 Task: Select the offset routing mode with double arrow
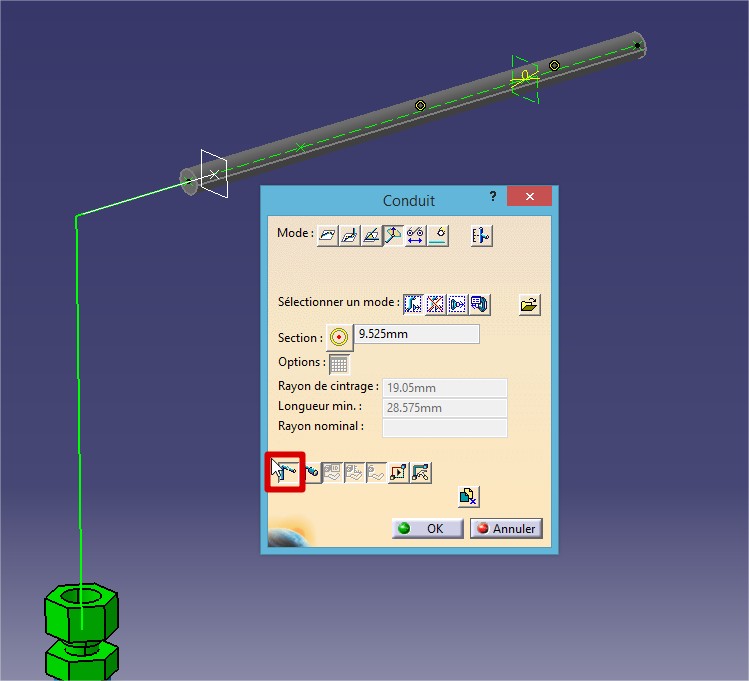point(415,235)
